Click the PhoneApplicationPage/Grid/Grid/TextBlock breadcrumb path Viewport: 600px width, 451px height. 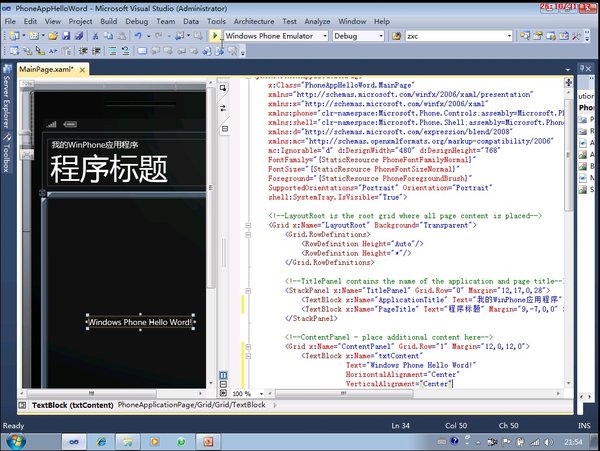[x=191, y=405]
